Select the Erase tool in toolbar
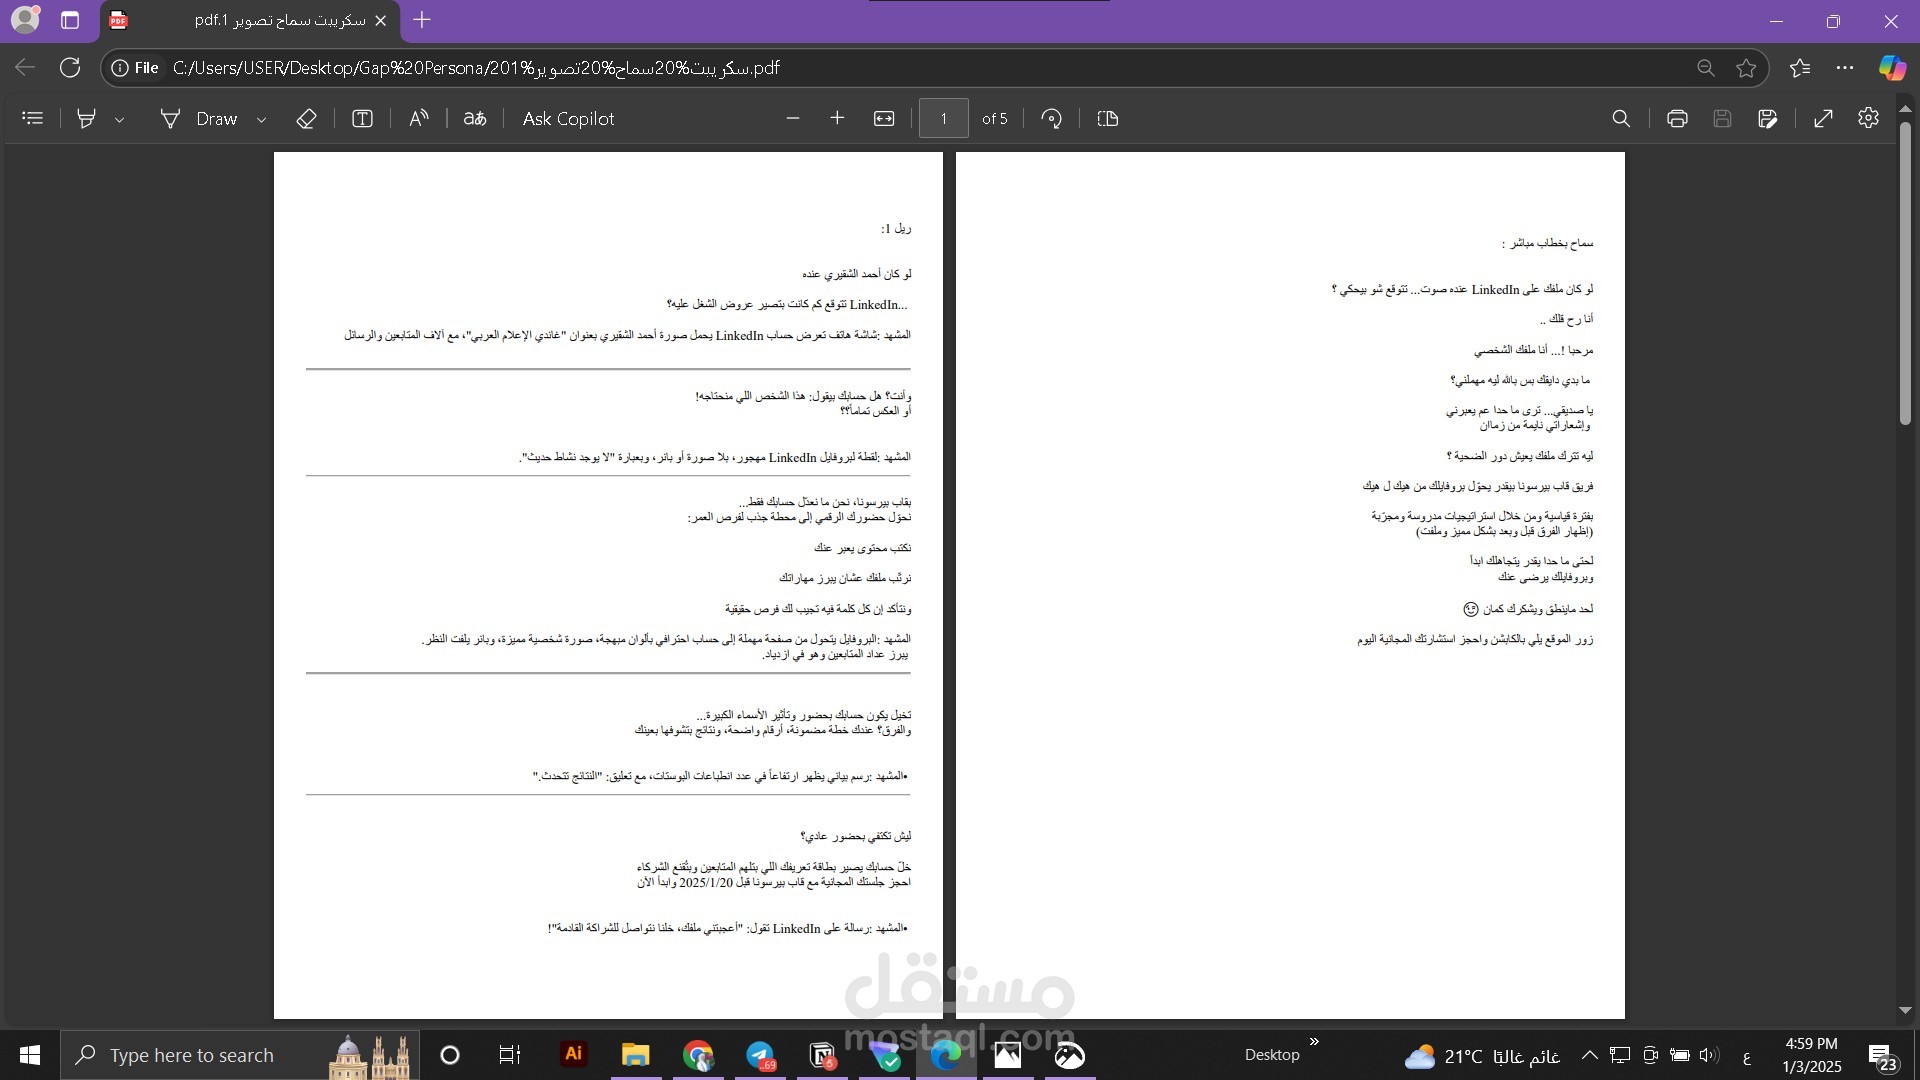Image resolution: width=1920 pixels, height=1080 pixels. click(x=307, y=119)
